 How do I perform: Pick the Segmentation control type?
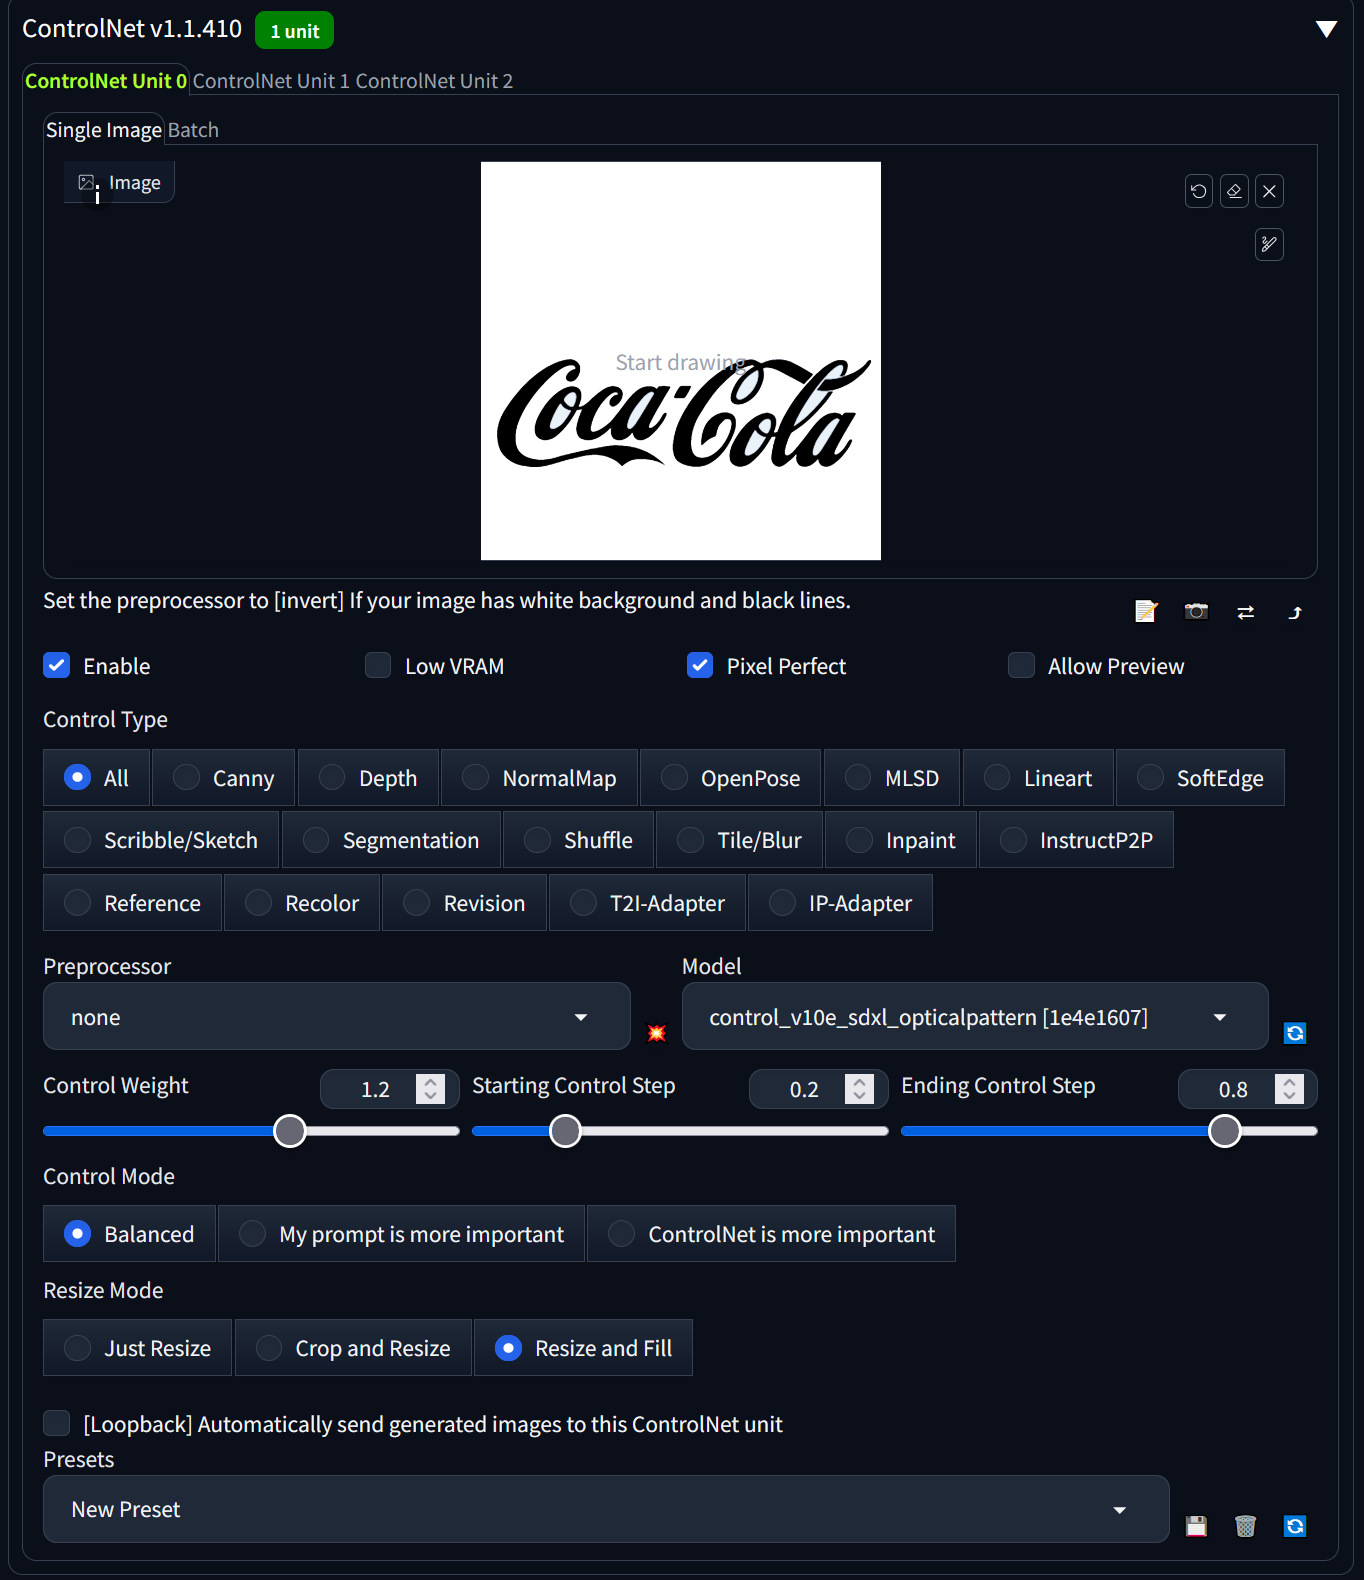[x=391, y=839]
